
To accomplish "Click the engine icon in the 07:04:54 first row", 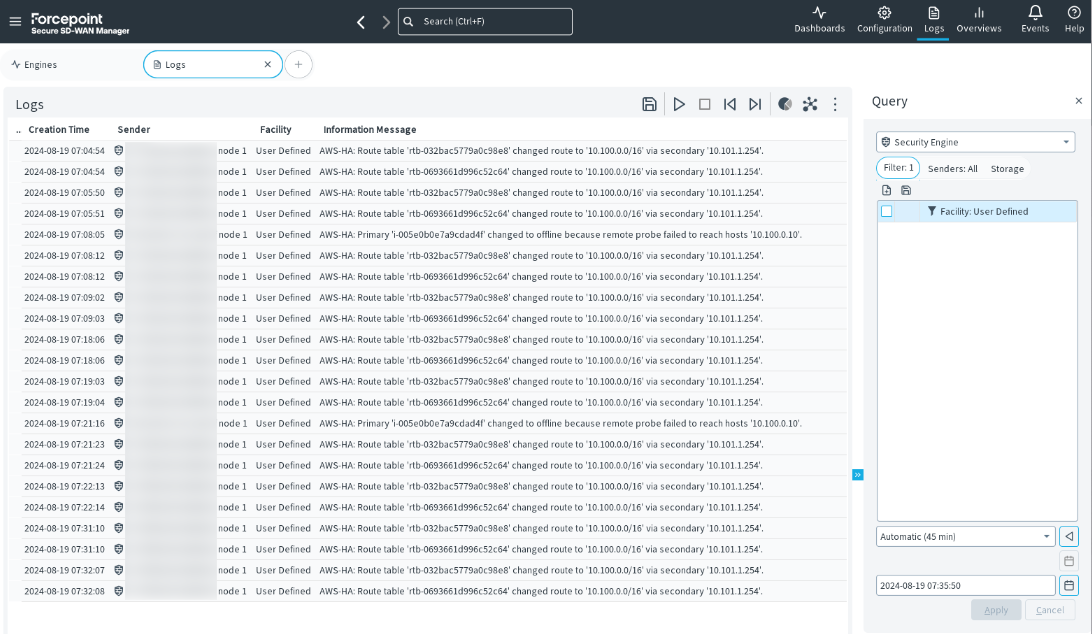I will pyautogui.click(x=118, y=150).
